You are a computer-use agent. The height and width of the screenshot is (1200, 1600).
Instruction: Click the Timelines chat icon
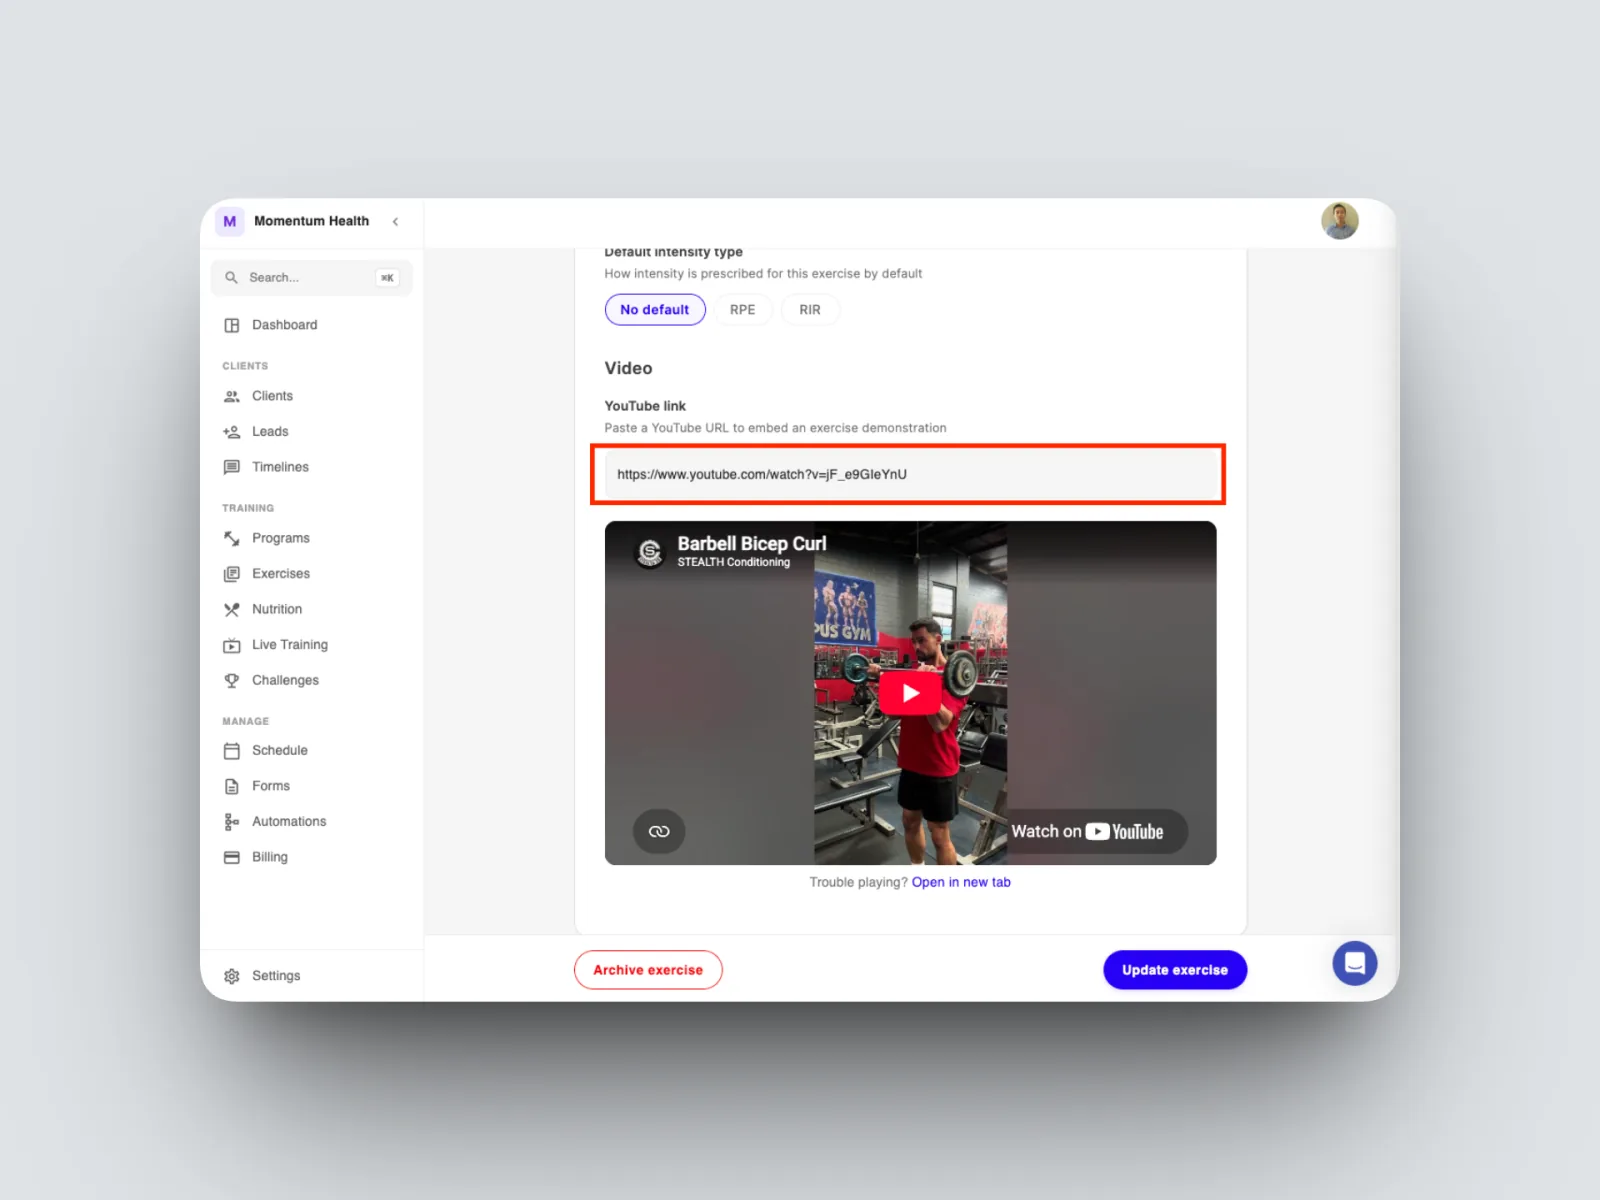click(x=232, y=467)
